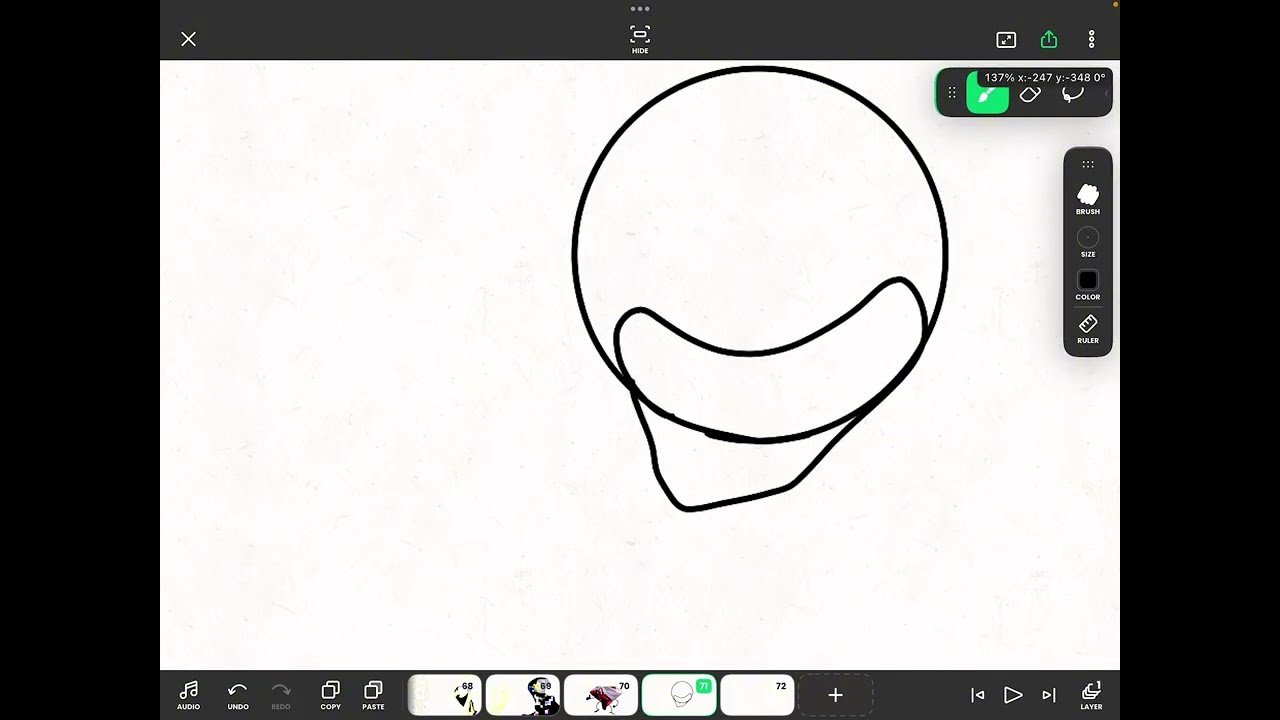Select frame 68 thumbnail

point(446,696)
